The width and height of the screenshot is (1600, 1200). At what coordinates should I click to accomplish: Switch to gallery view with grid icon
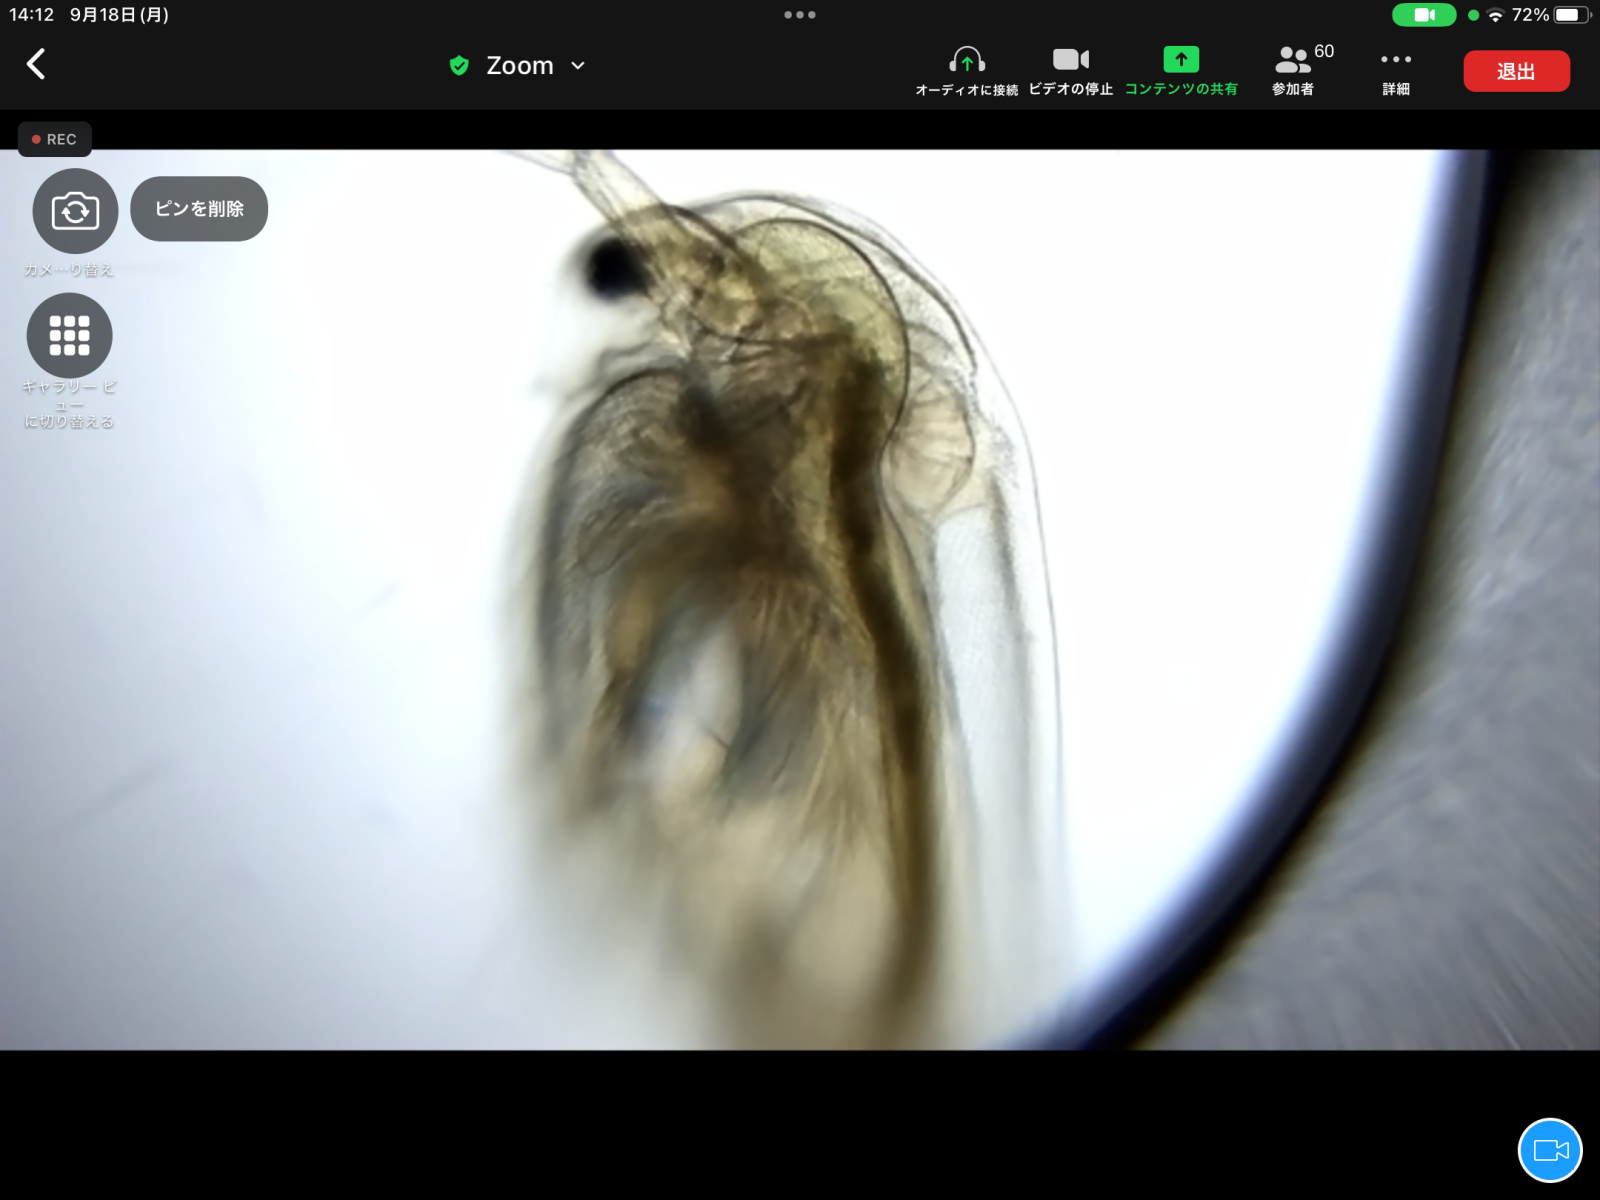pos(69,336)
